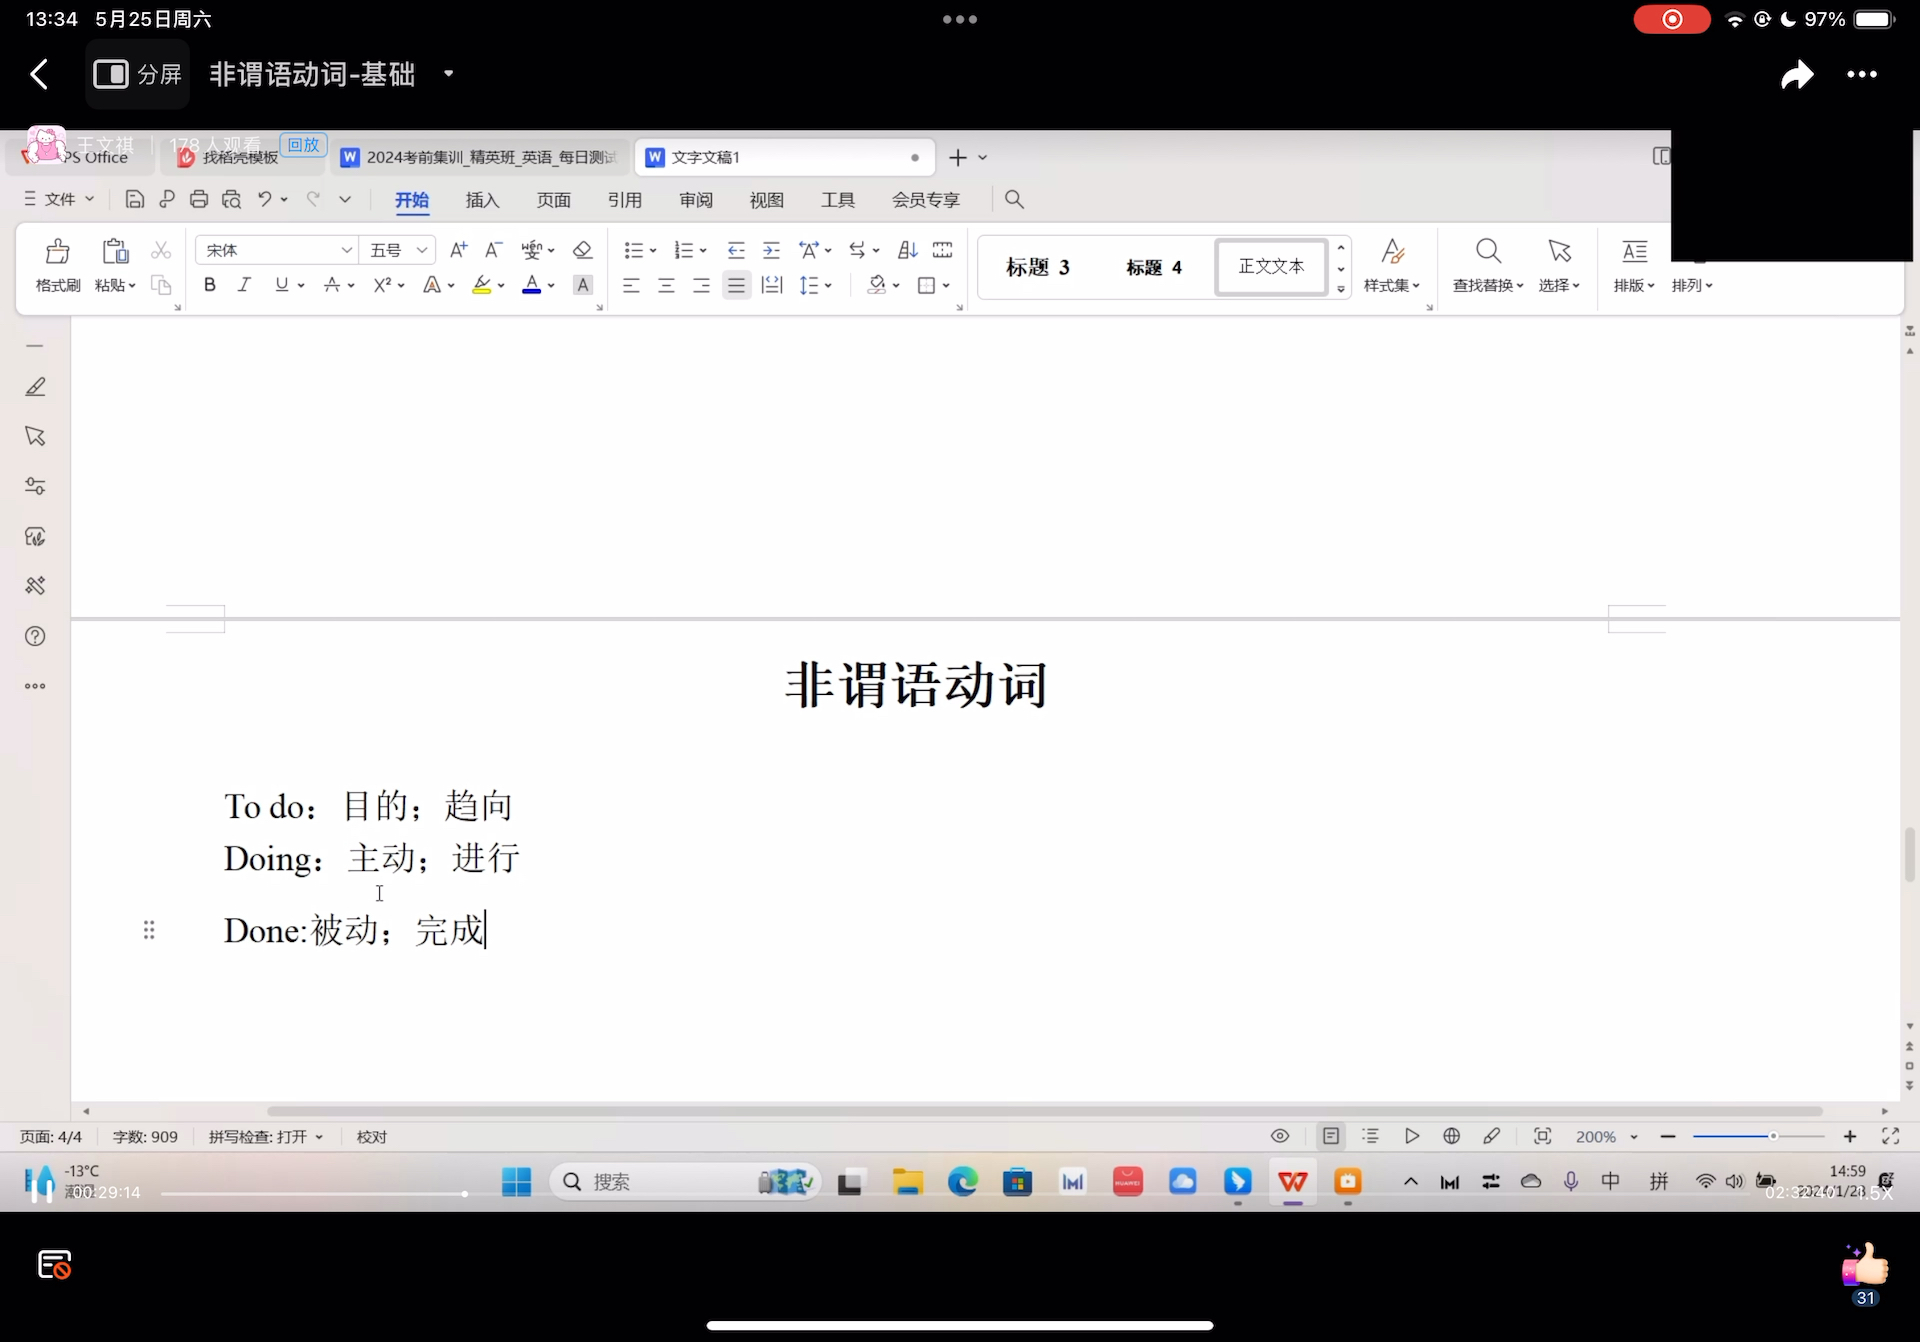Image resolution: width=1920 pixels, height=1342 pixels.
Task: Switch to the References (引用) tab
Action: (x=624, y=200)
